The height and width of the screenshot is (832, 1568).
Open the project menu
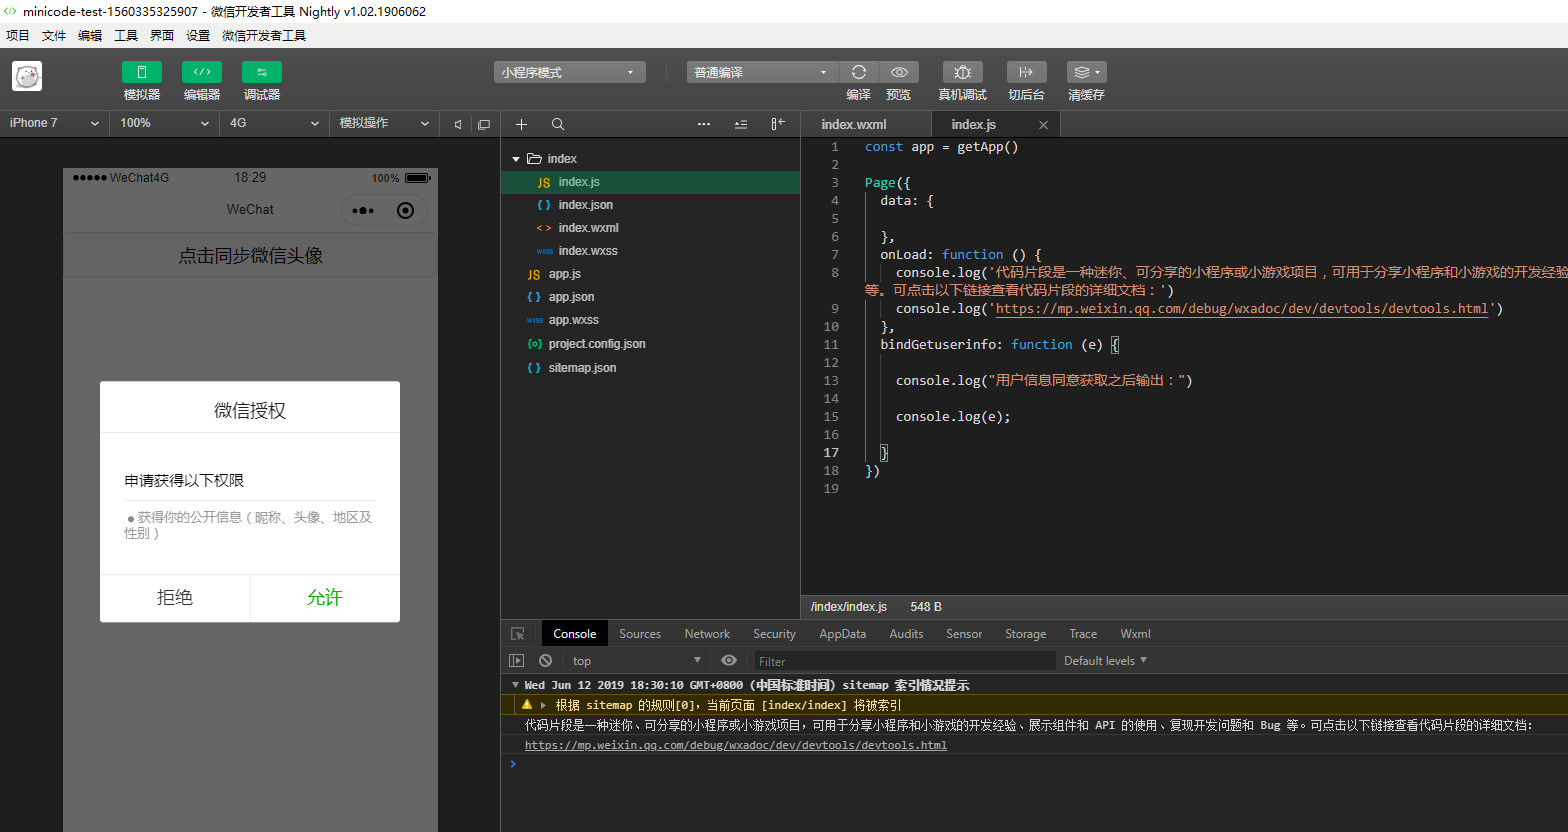click(18, 35)
